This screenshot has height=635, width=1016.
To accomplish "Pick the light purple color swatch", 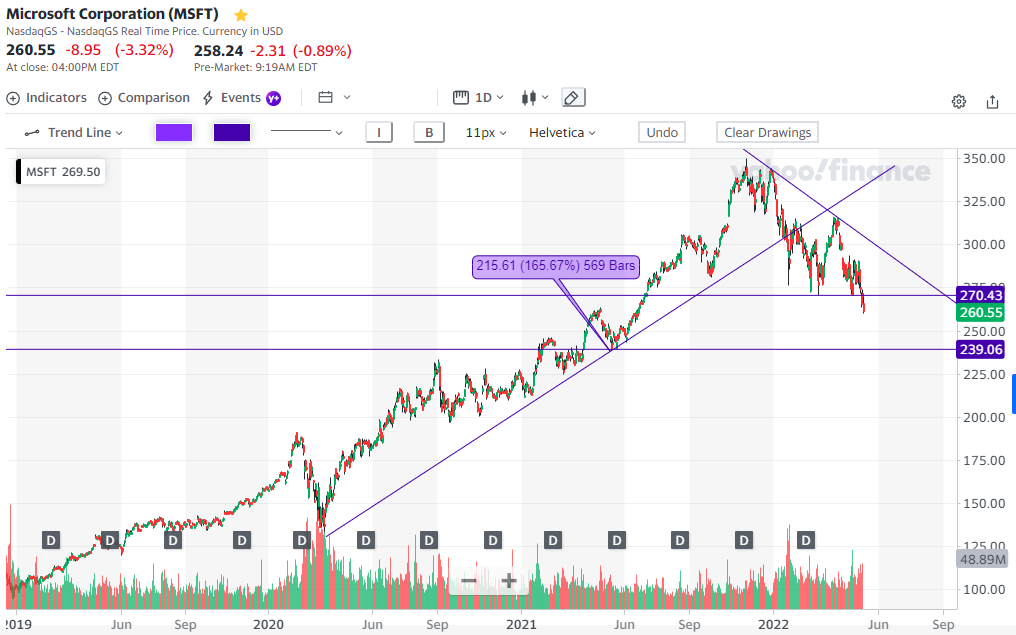I will 174,132.
